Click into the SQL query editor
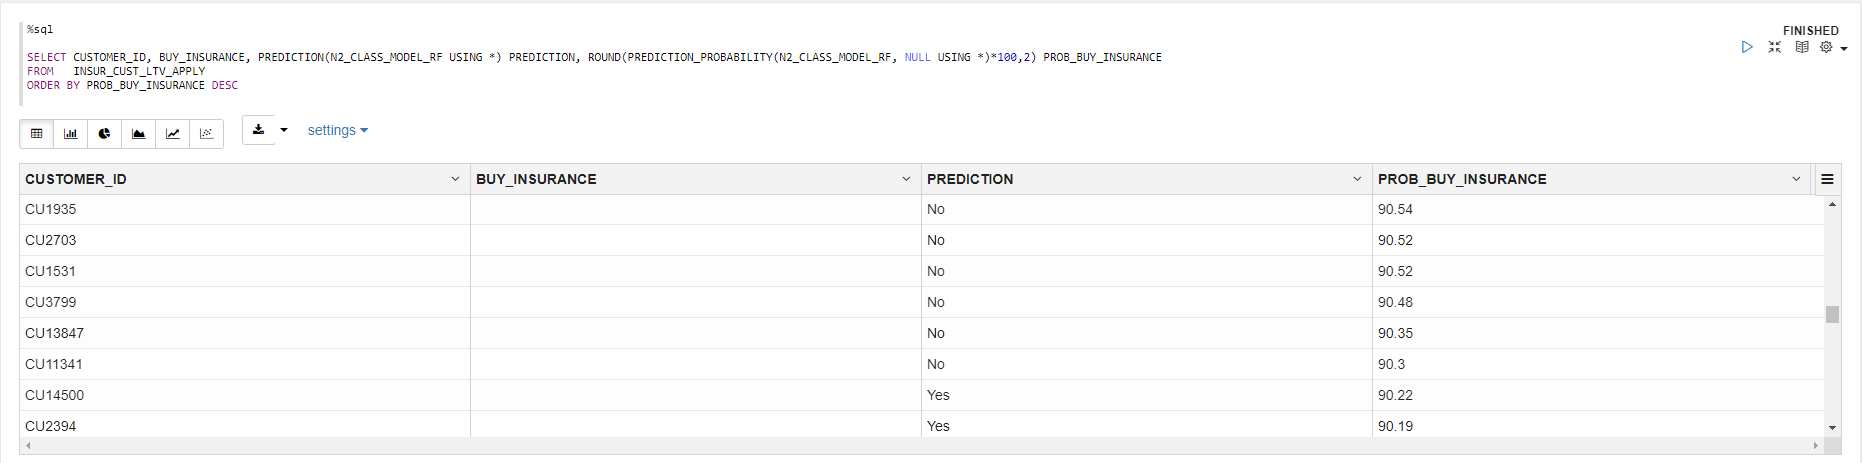 [x=600, y=71]
